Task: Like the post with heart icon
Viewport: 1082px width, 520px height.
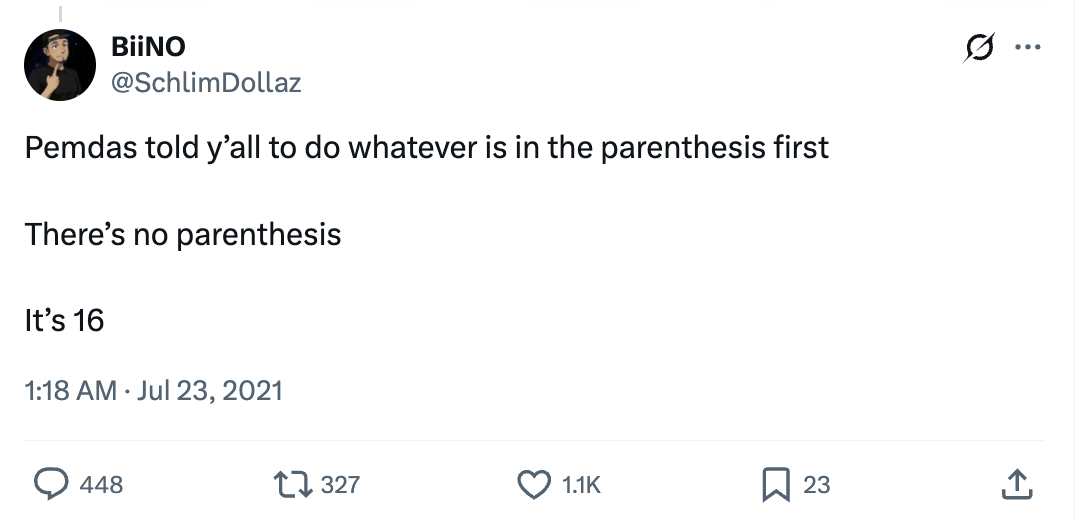Action: 532,485
